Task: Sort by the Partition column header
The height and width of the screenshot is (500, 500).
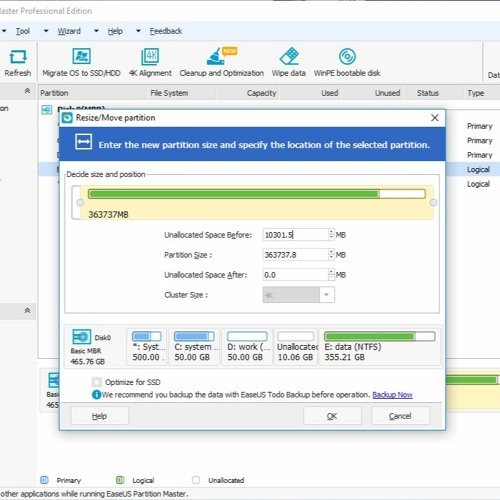Action: [x=93, y=93]
